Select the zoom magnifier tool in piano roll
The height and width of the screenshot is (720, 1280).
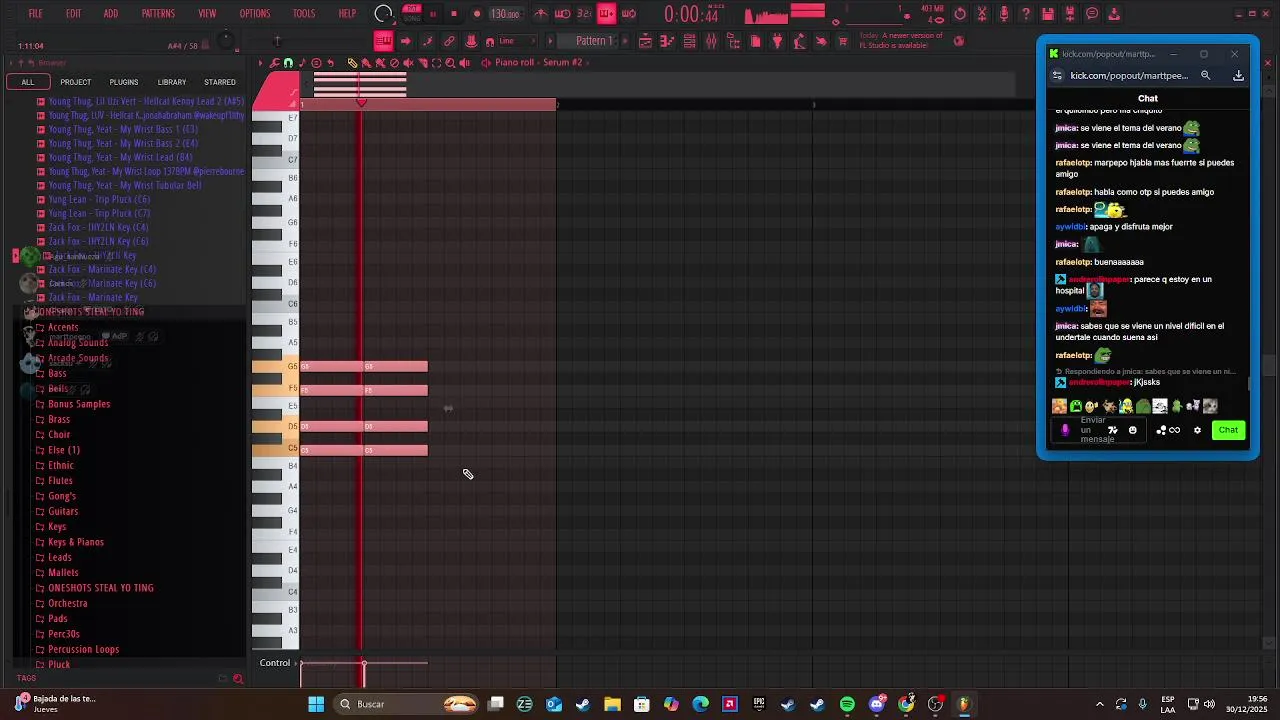point(450,63)
